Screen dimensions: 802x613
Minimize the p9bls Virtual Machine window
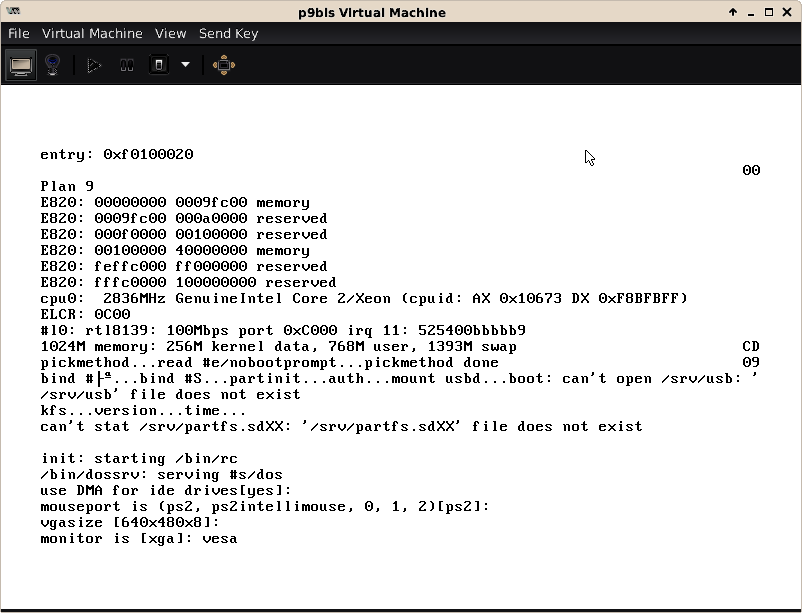coord(751,12)
